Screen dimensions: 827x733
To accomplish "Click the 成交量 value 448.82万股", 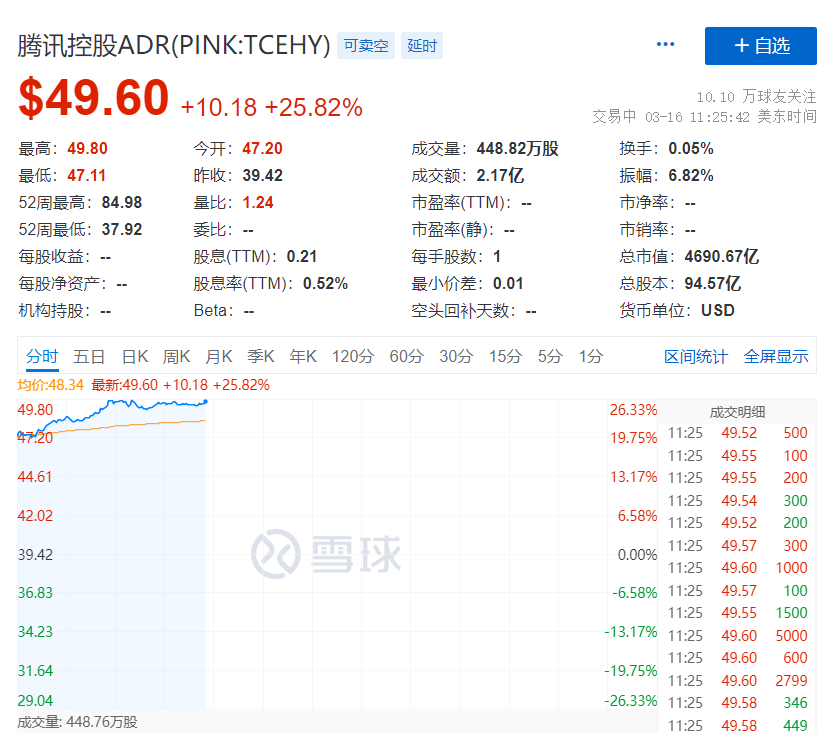I will (x=517, y=149).
